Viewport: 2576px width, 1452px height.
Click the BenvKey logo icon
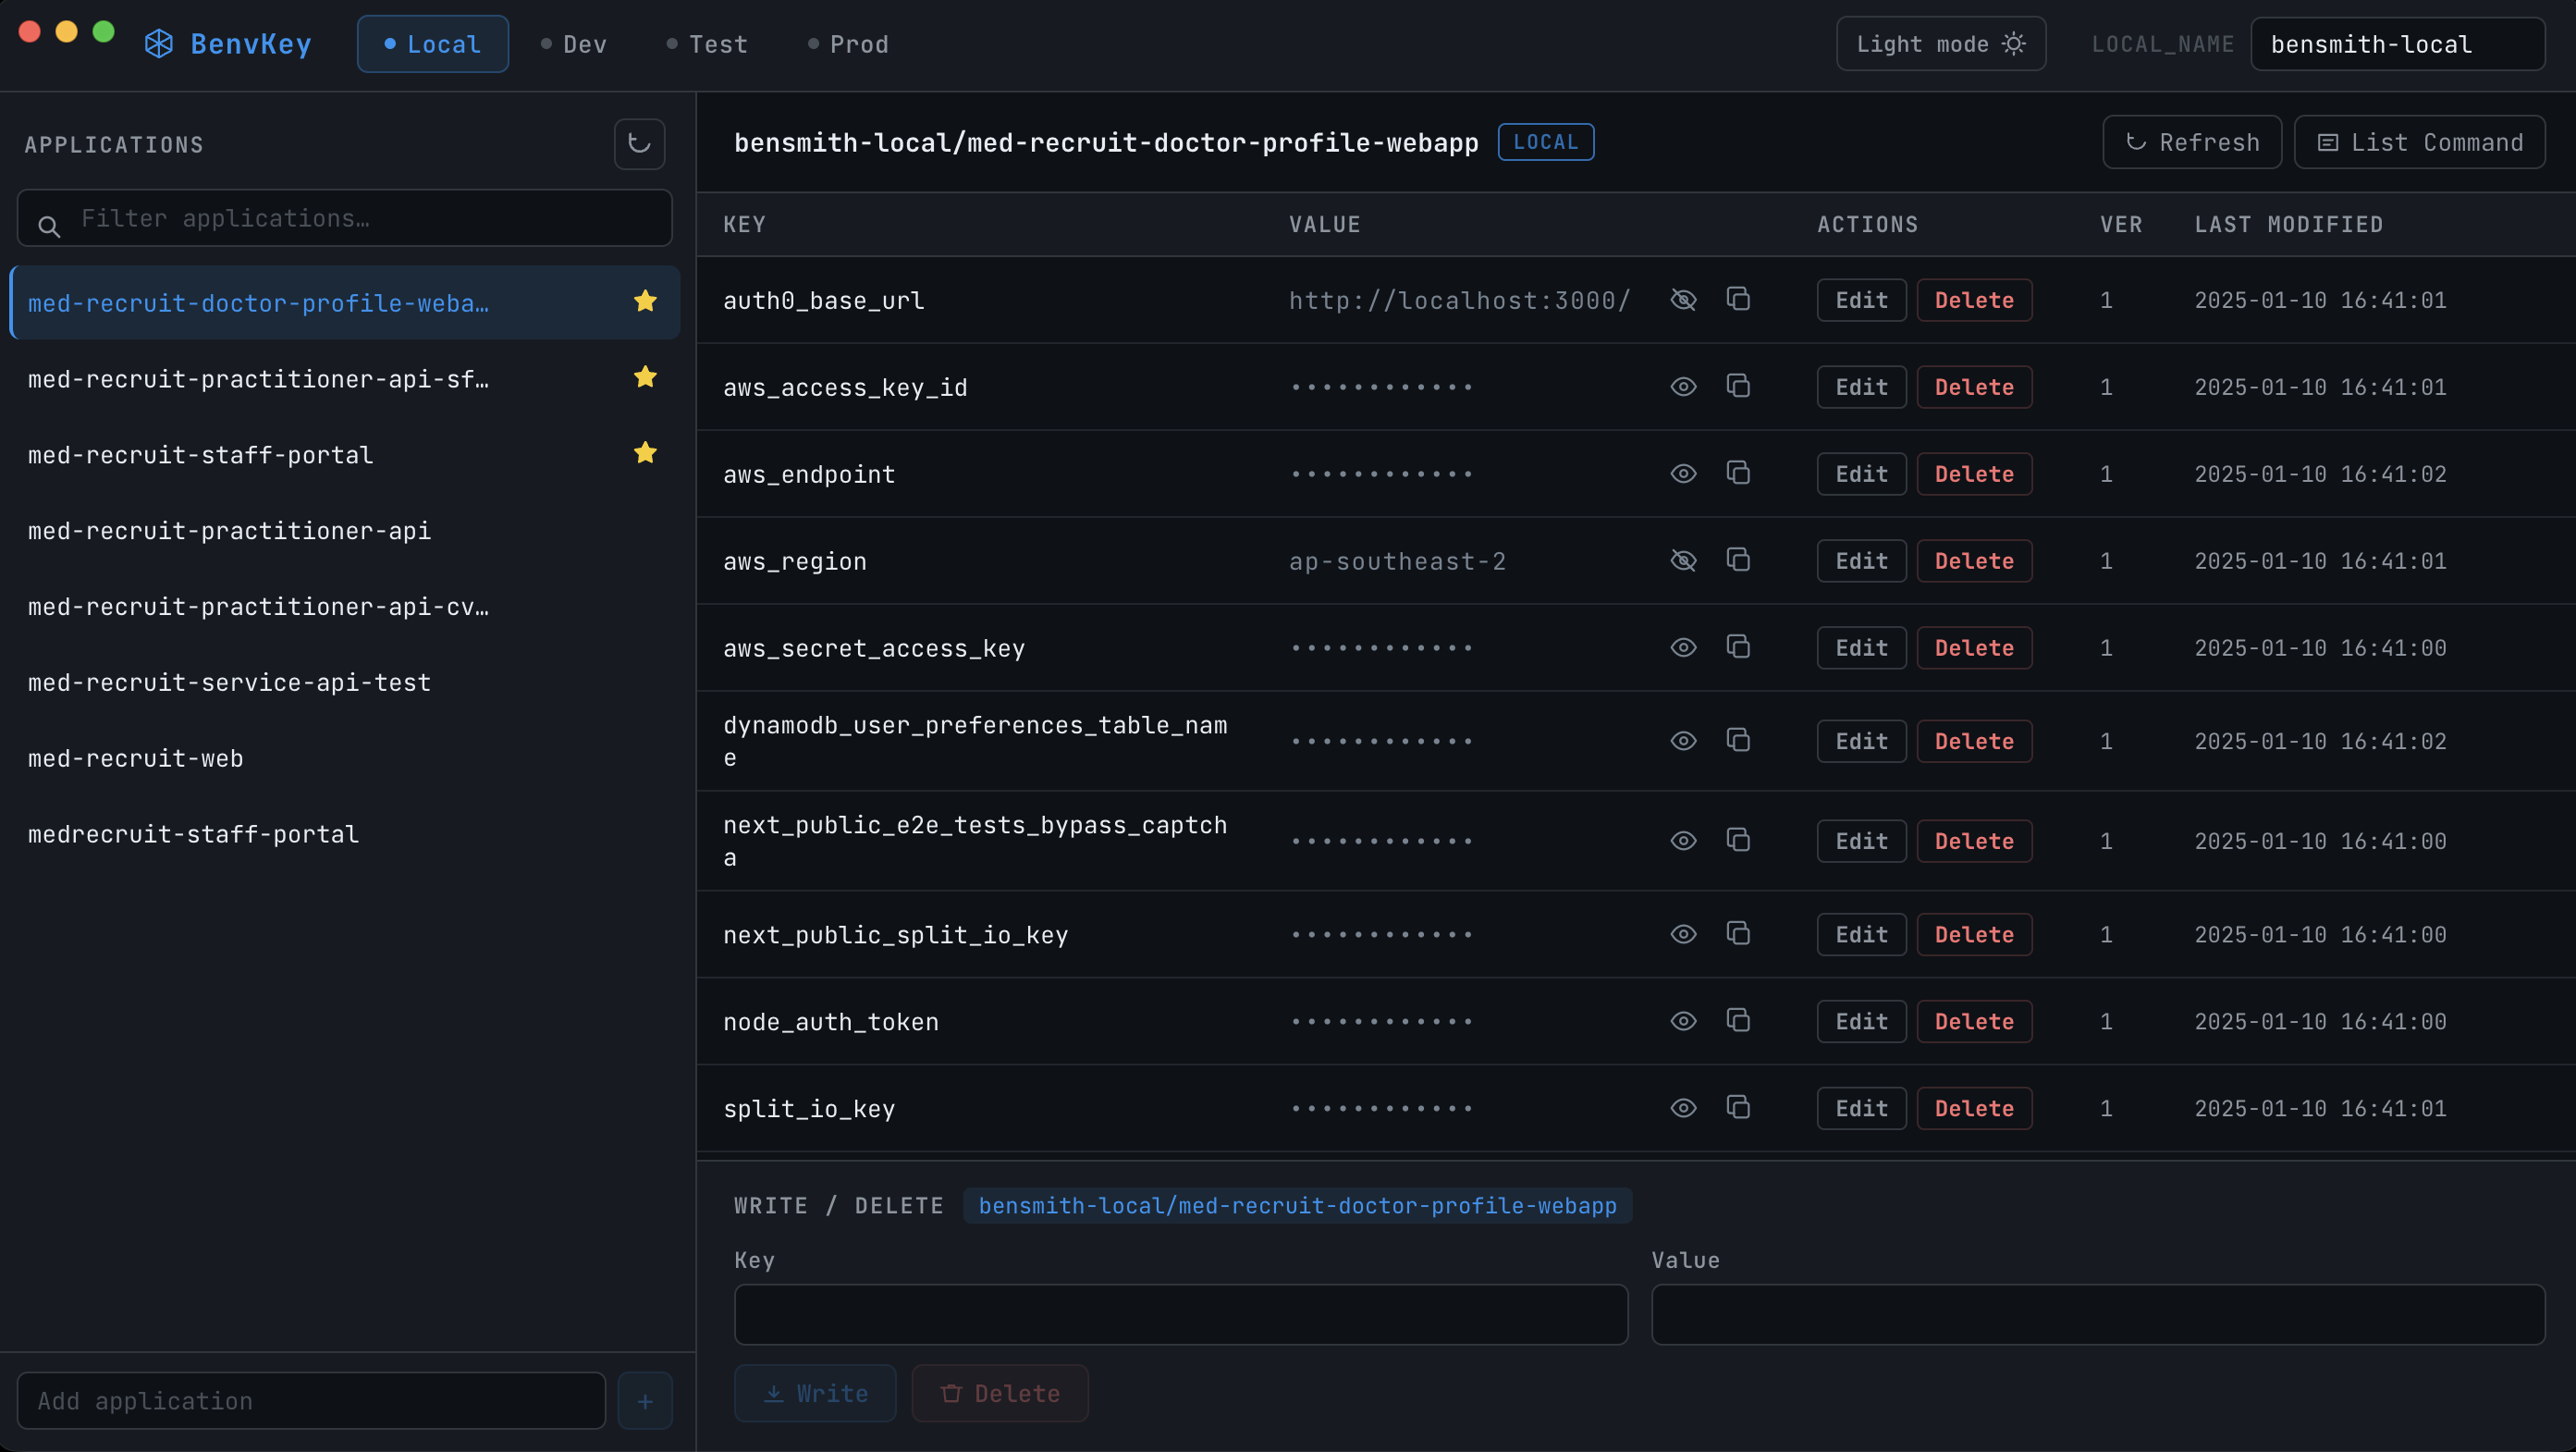159,44
